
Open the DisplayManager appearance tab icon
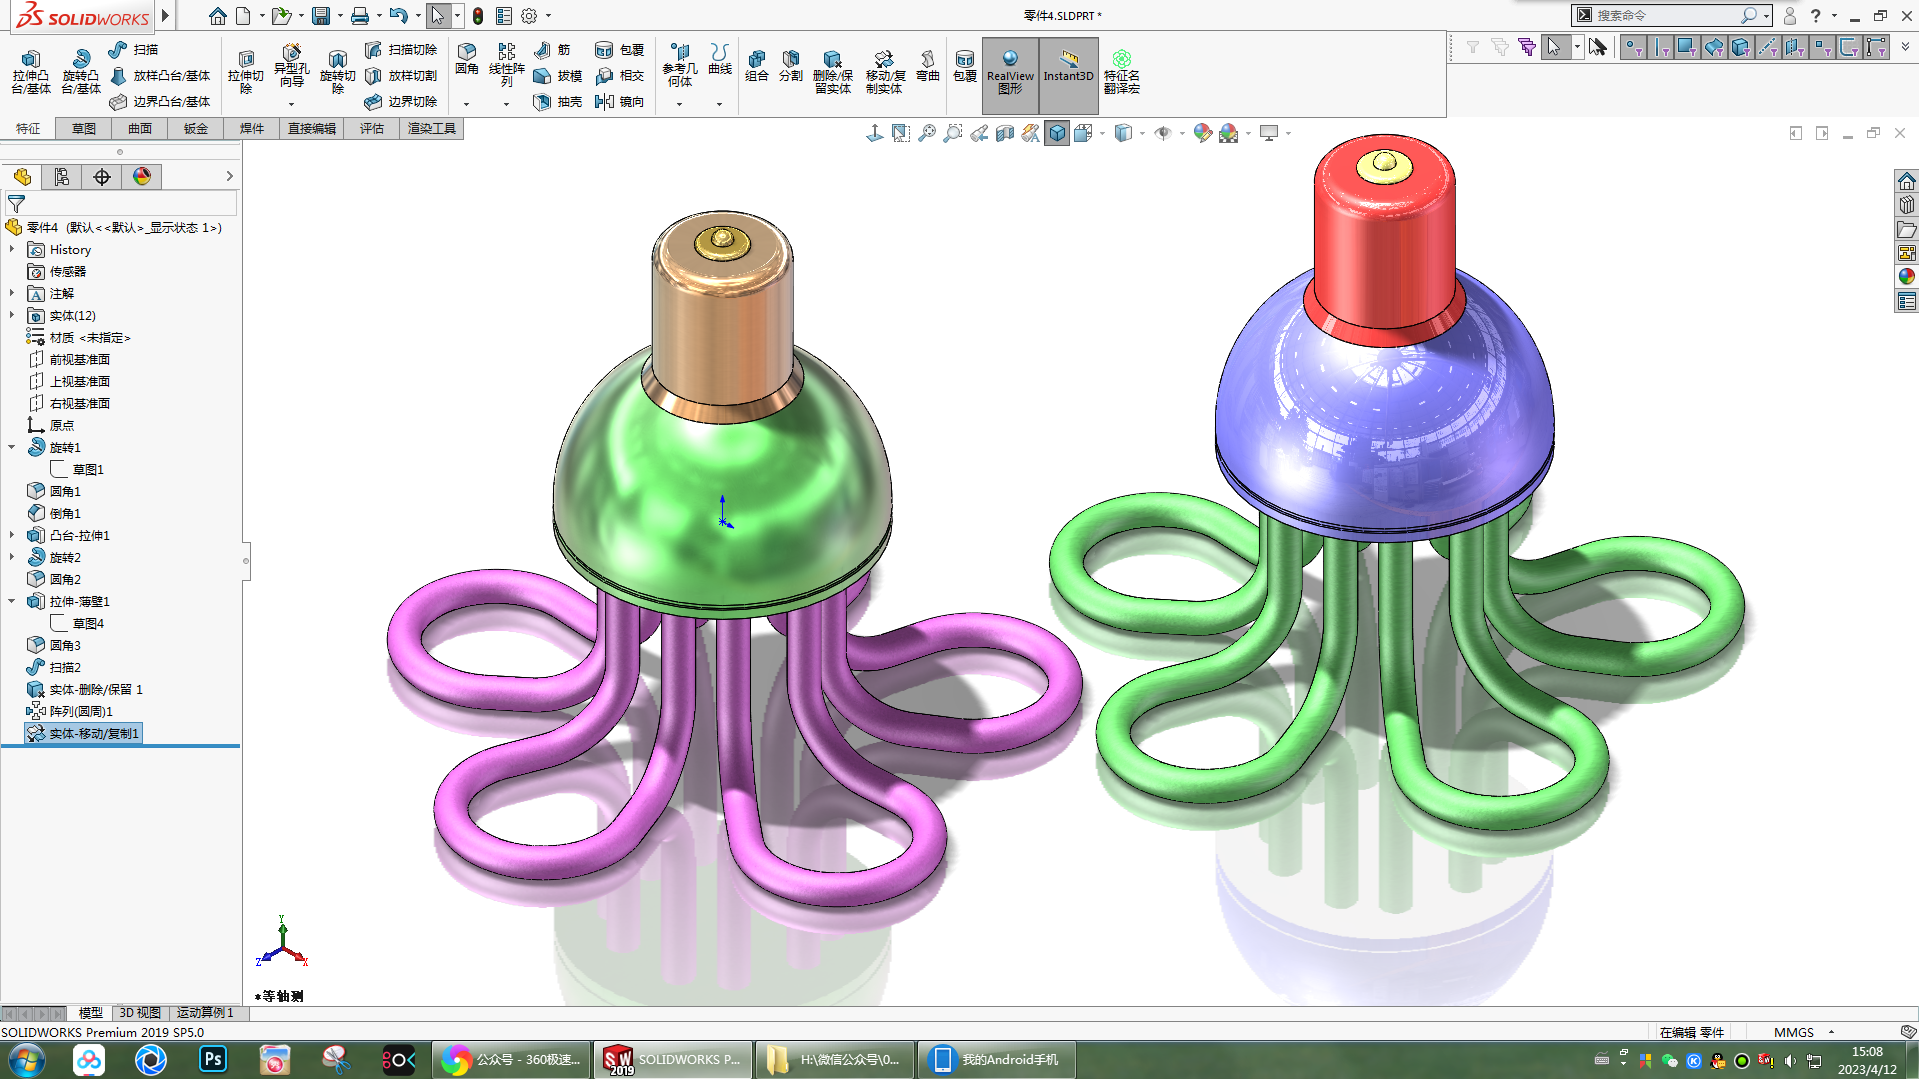142,177
